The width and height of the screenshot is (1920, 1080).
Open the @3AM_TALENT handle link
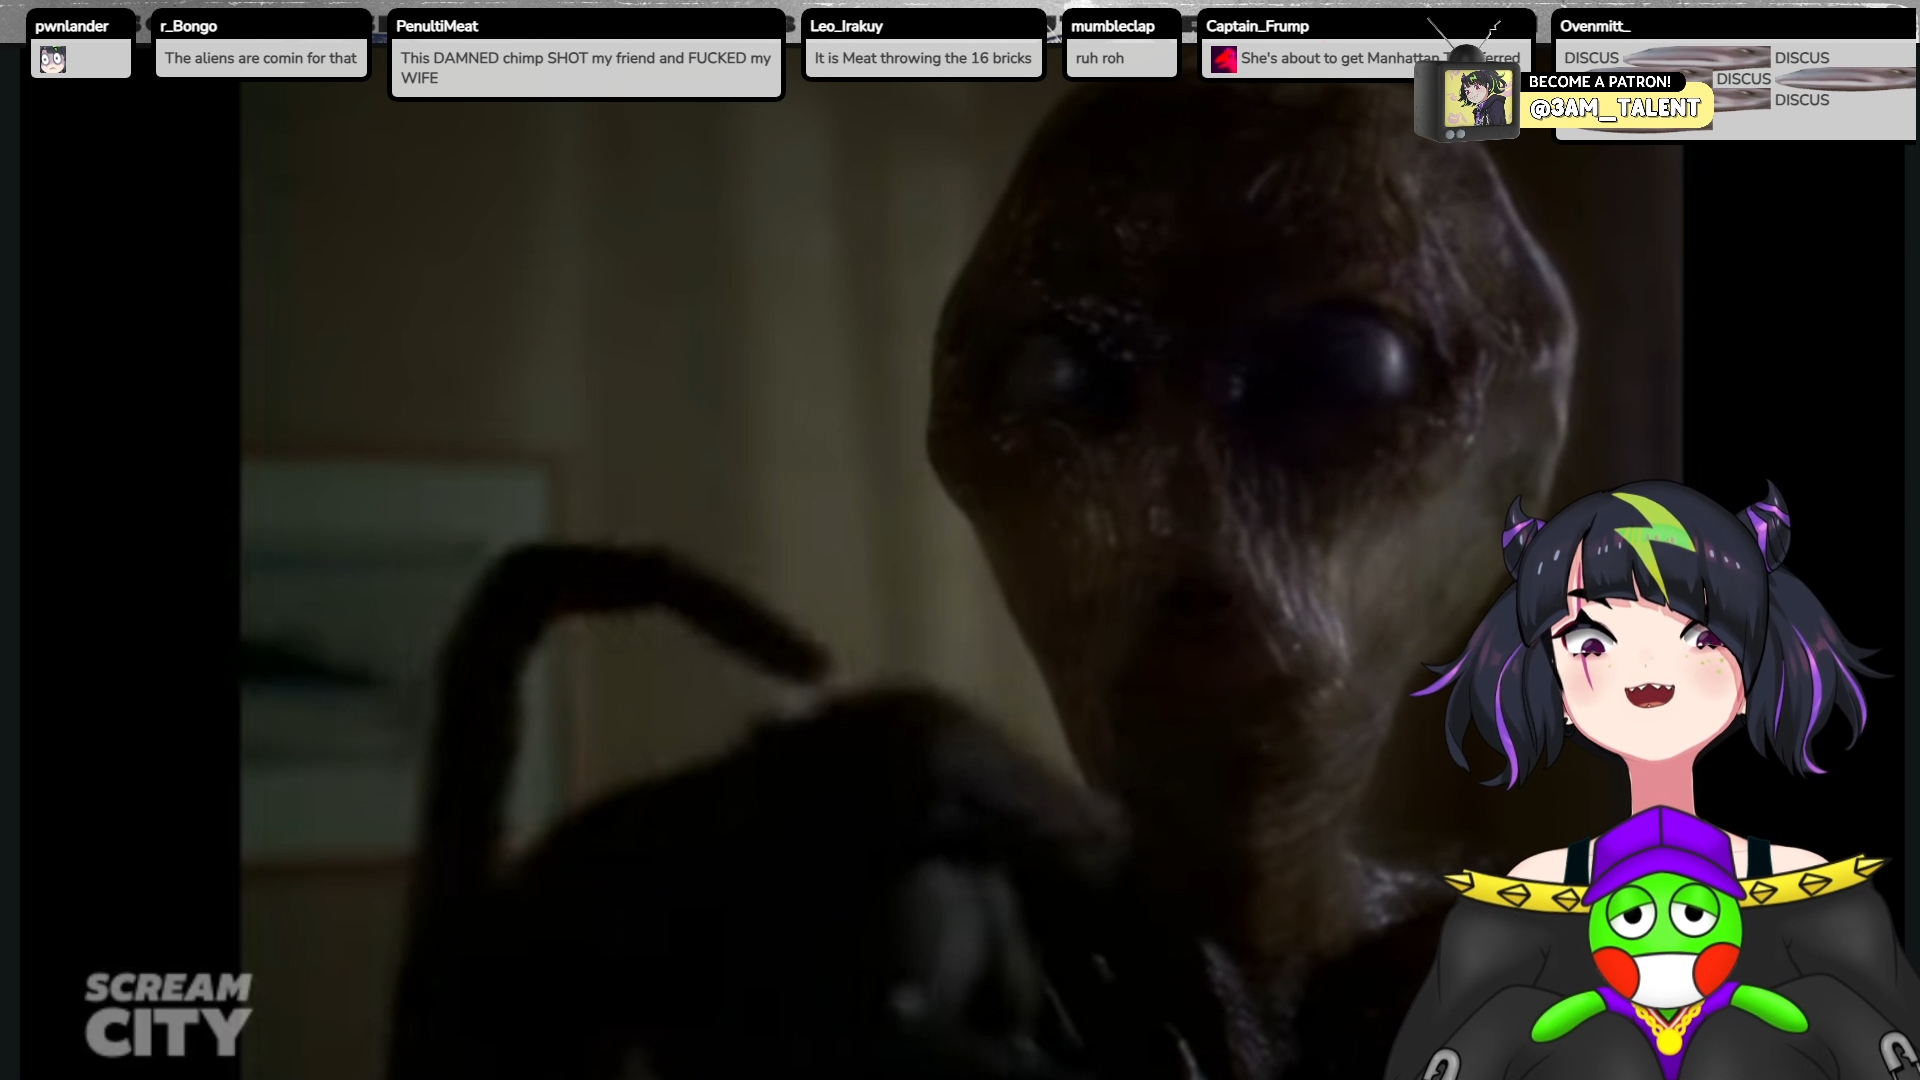pos(1614,109)
